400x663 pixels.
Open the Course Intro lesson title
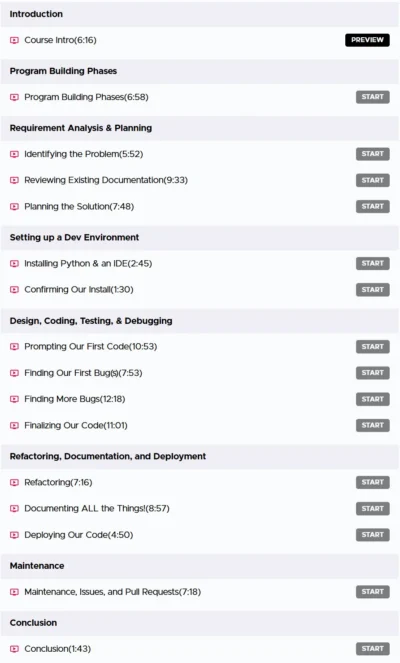tap(60, 40)
